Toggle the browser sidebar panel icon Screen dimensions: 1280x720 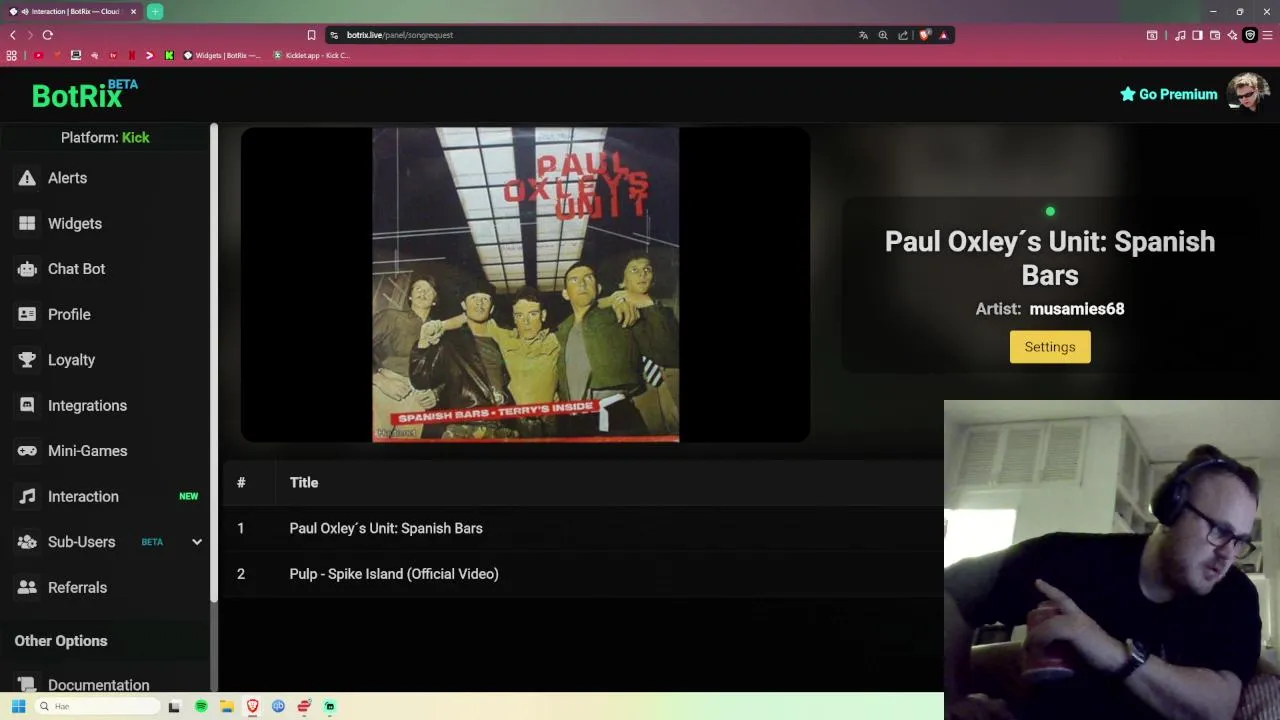coord(1198,35)
